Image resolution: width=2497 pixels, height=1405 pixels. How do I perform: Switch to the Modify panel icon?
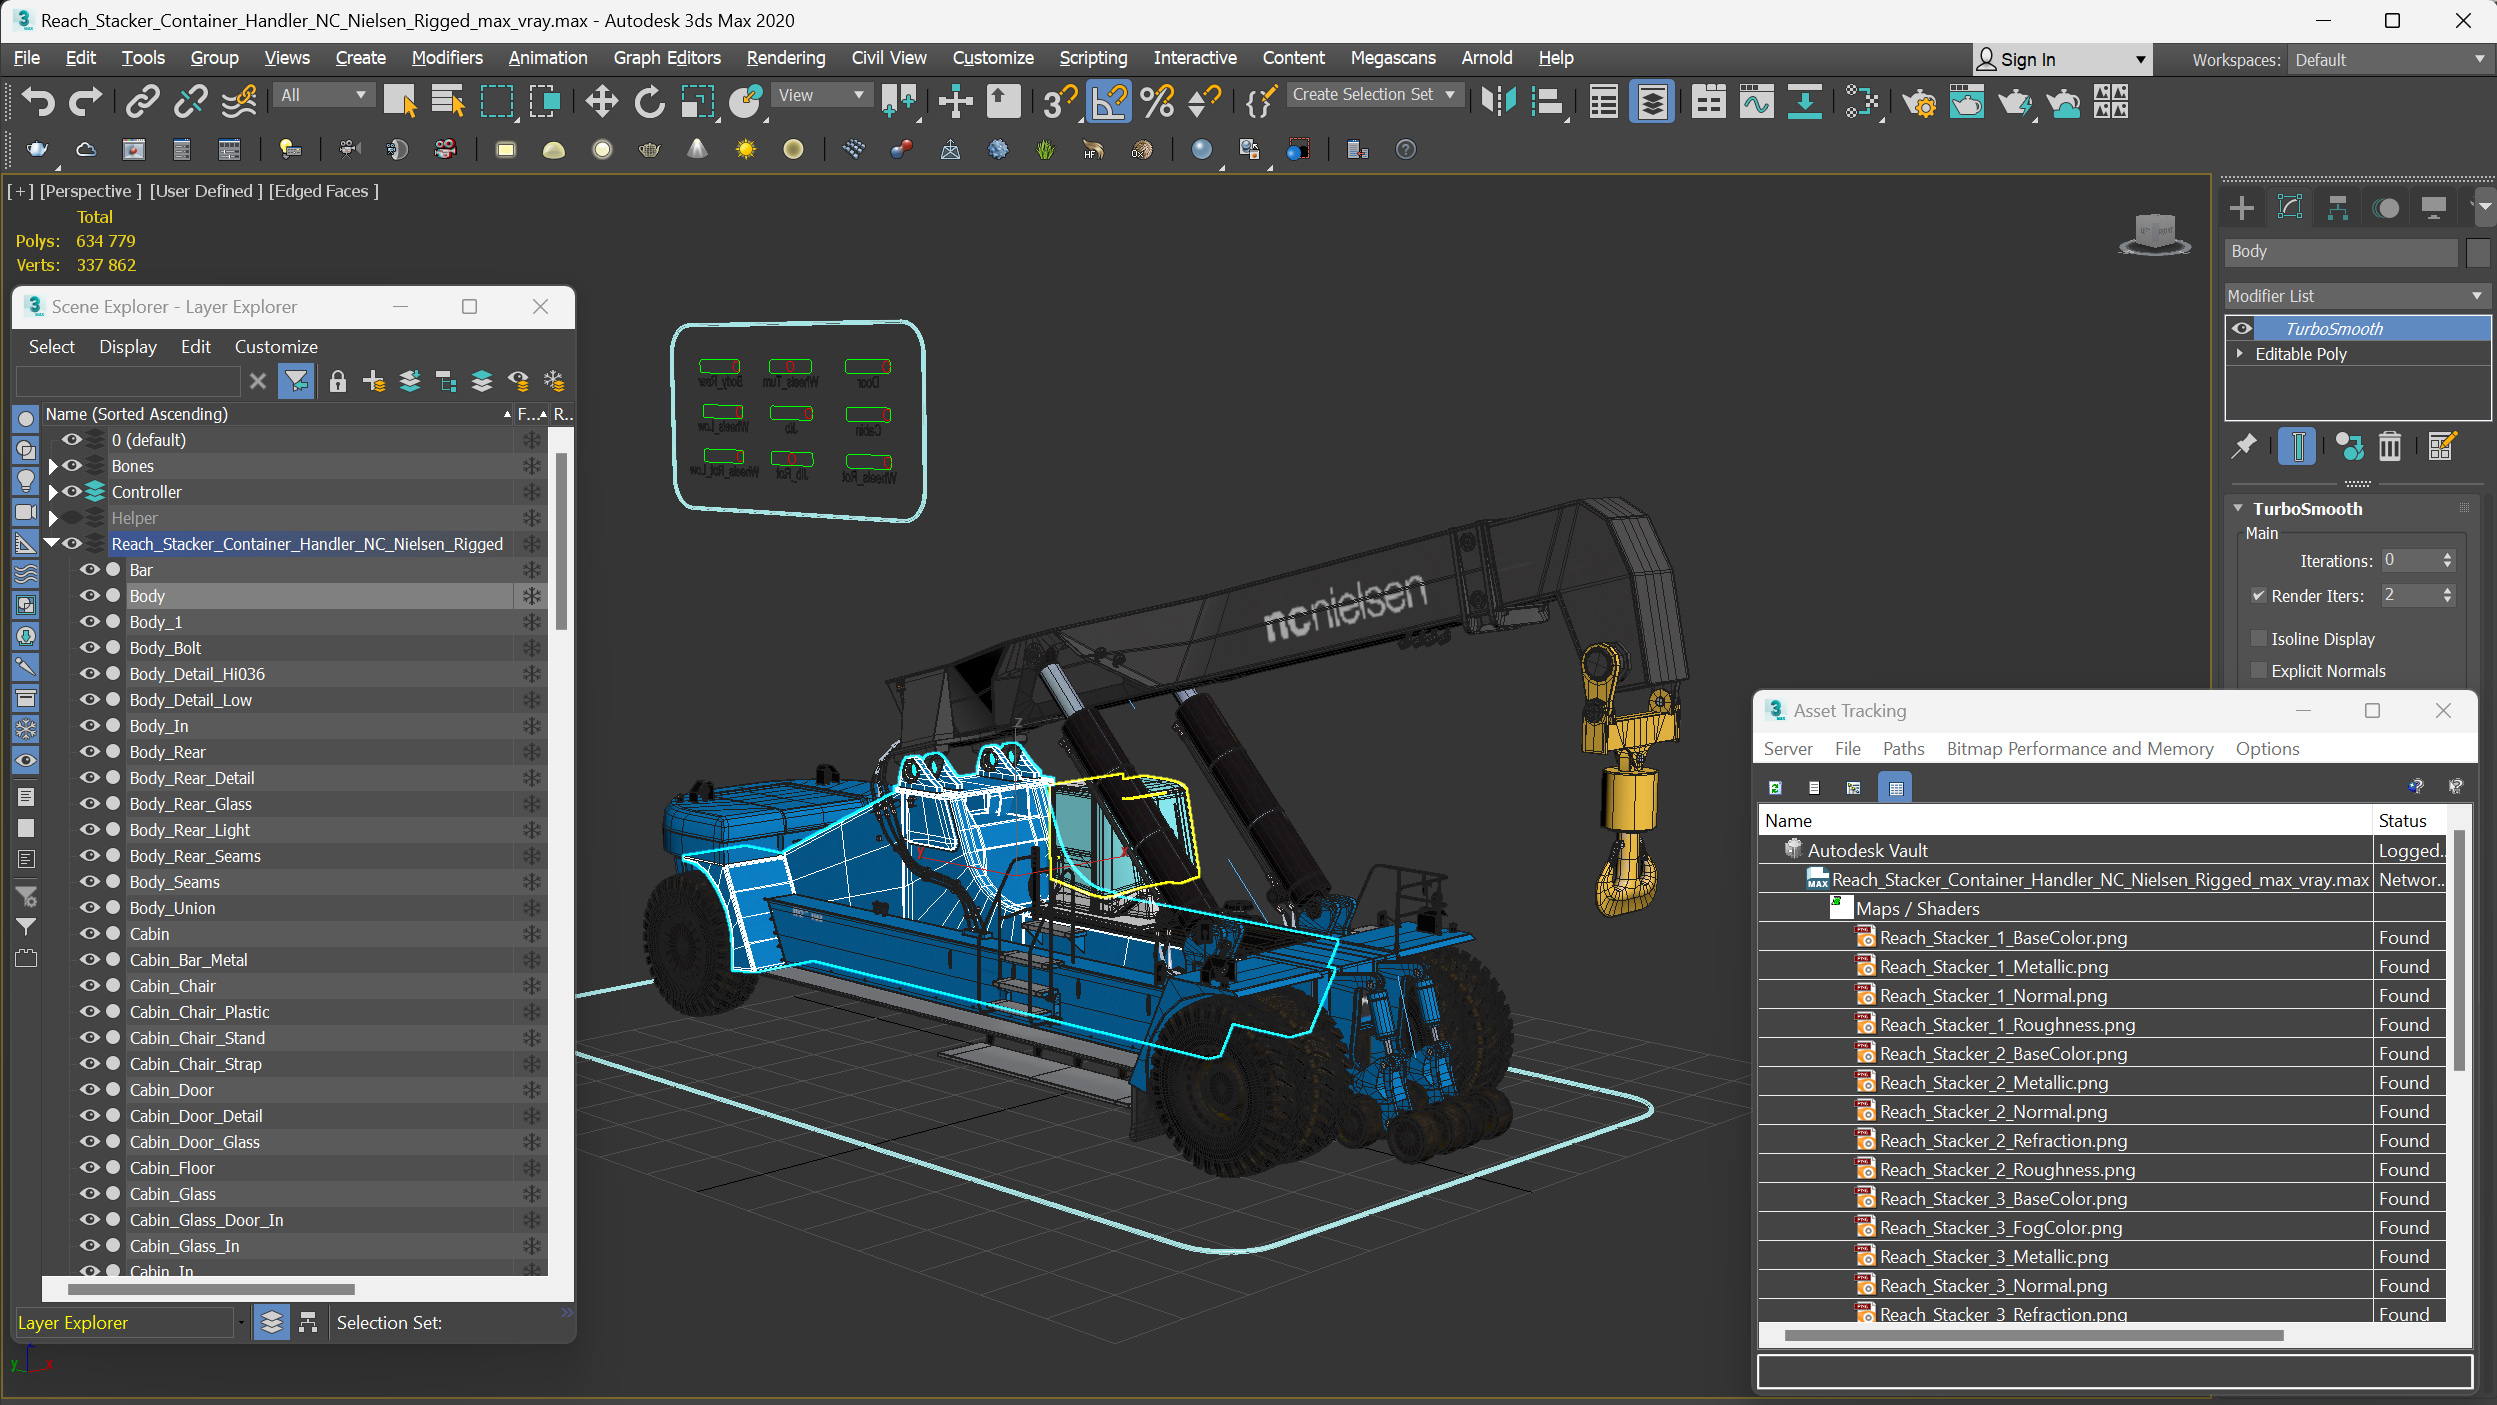[2290, 208]
